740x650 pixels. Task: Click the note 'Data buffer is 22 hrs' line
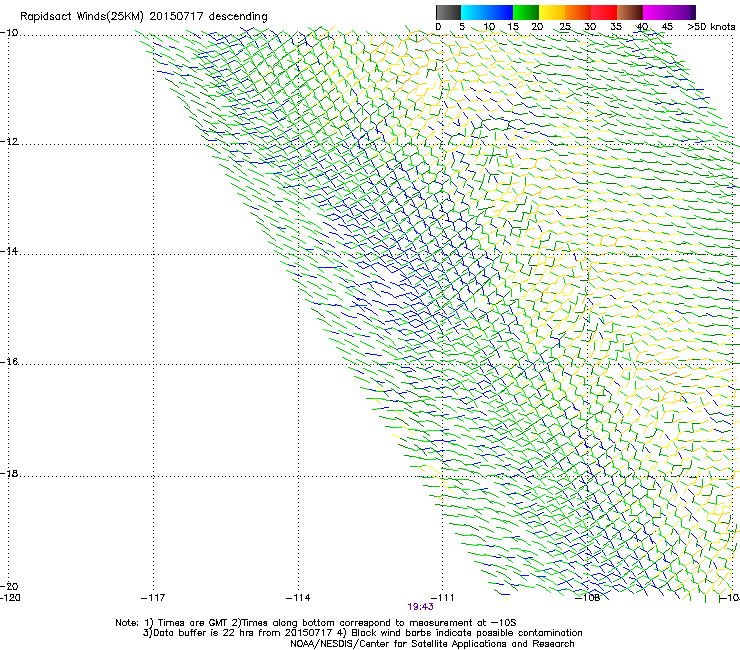pyautogui.click(x=362, y=633)
